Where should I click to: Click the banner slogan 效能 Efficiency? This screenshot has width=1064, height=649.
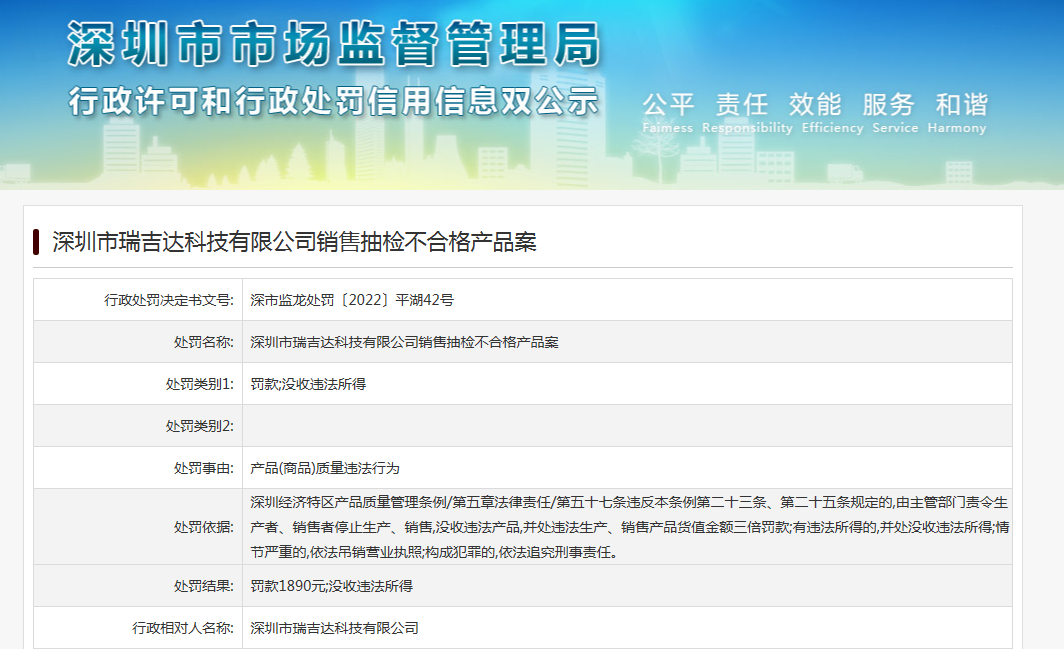832,113
